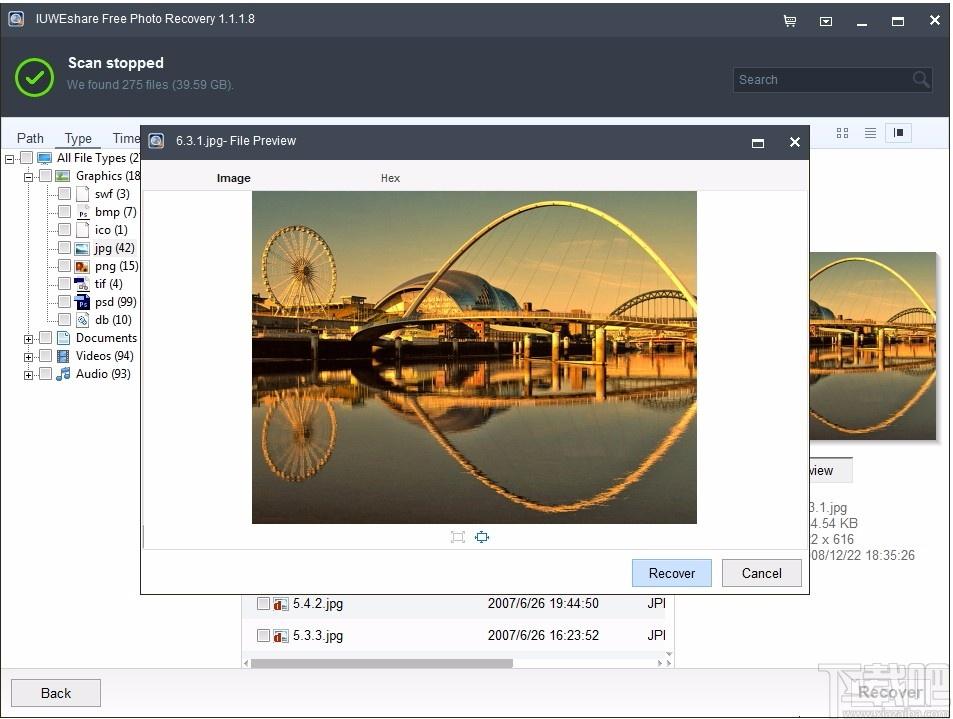Viewport: 953px width, 719px height.
Task: Close the File Preview dialog
Action: [794, 142]
